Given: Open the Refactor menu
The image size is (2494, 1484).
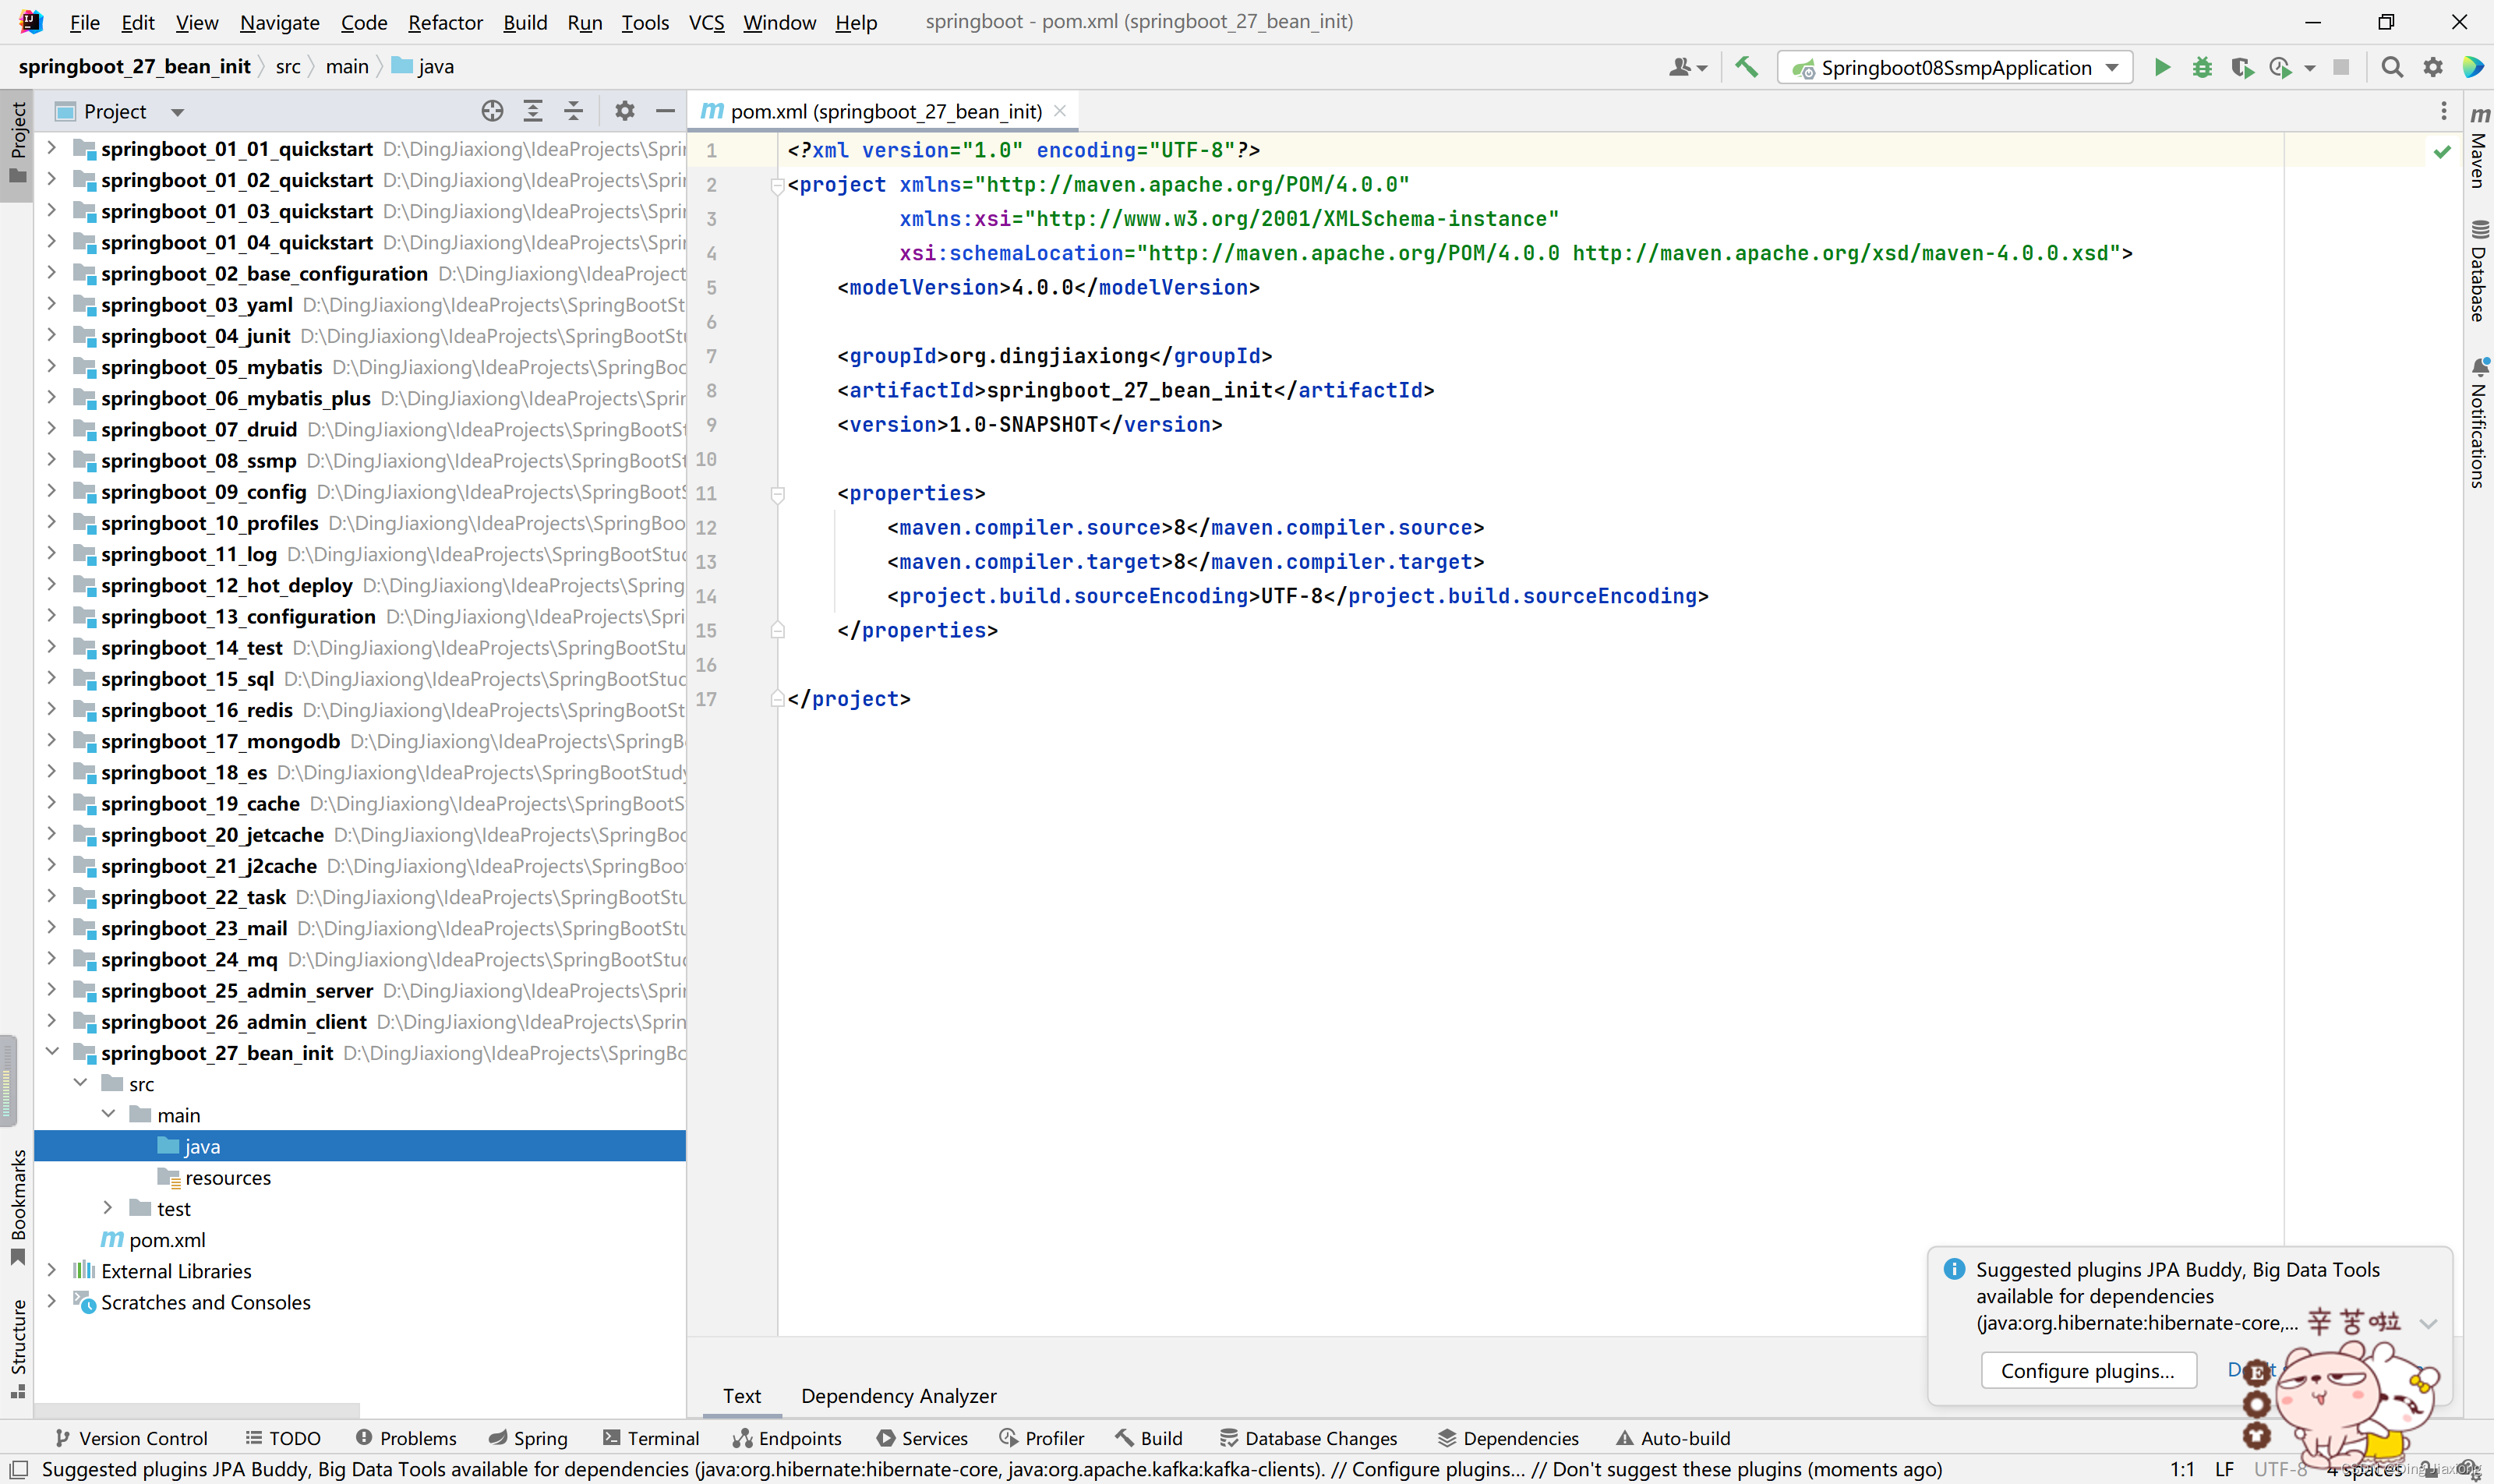Looking at the screenshot, I should [445, 22].
